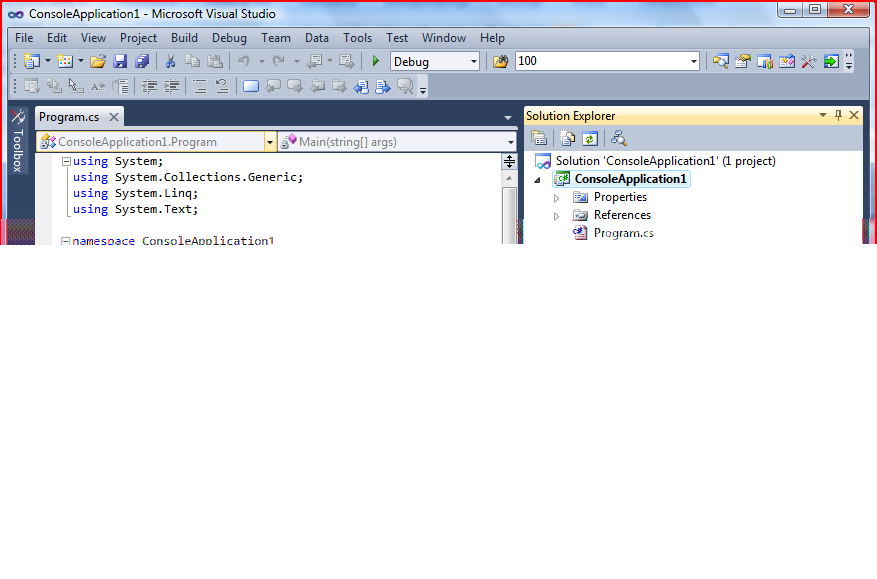This screenshot has height=579, width=877.
Task: Open a file with the folder icon
Action: coord(98,61)
